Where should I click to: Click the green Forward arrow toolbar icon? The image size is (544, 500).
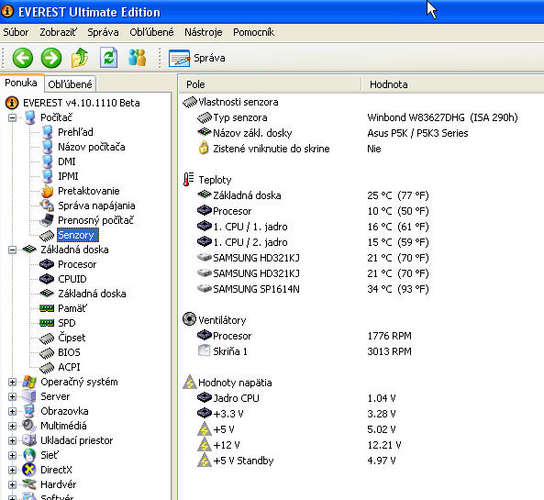point(51,58)
